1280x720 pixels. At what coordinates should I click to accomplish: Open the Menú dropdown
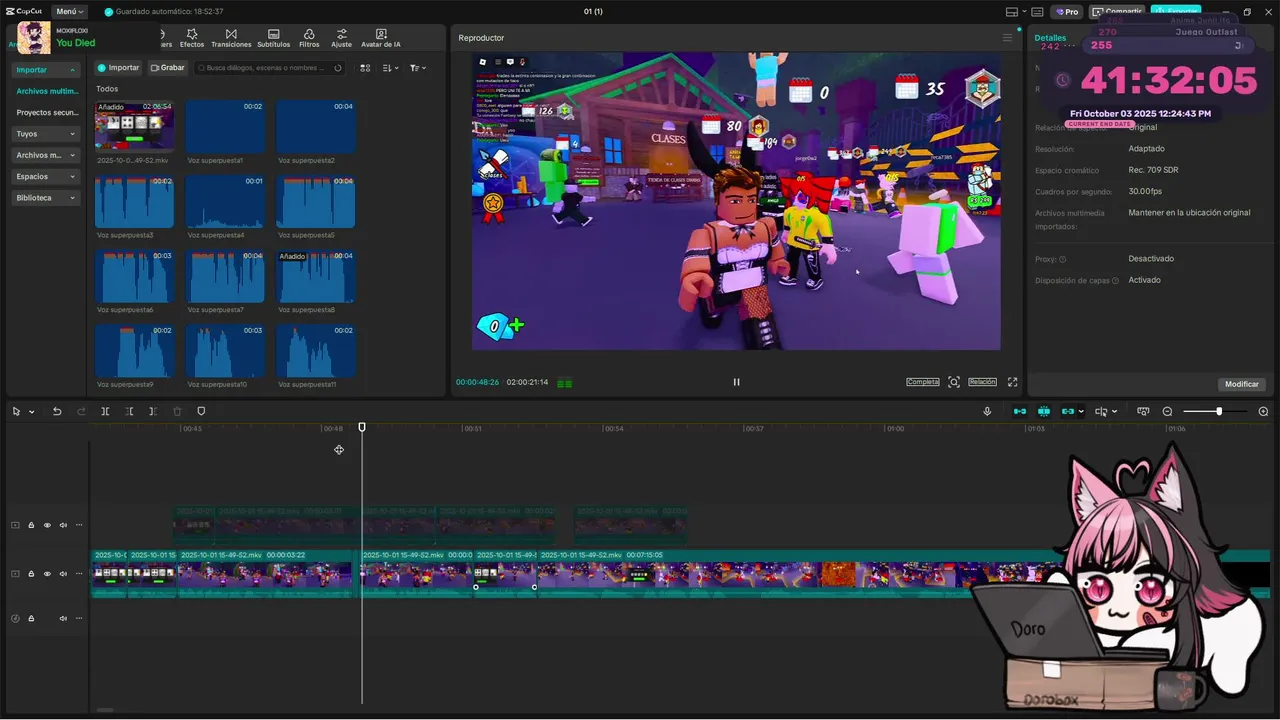(x=69, y=12)
